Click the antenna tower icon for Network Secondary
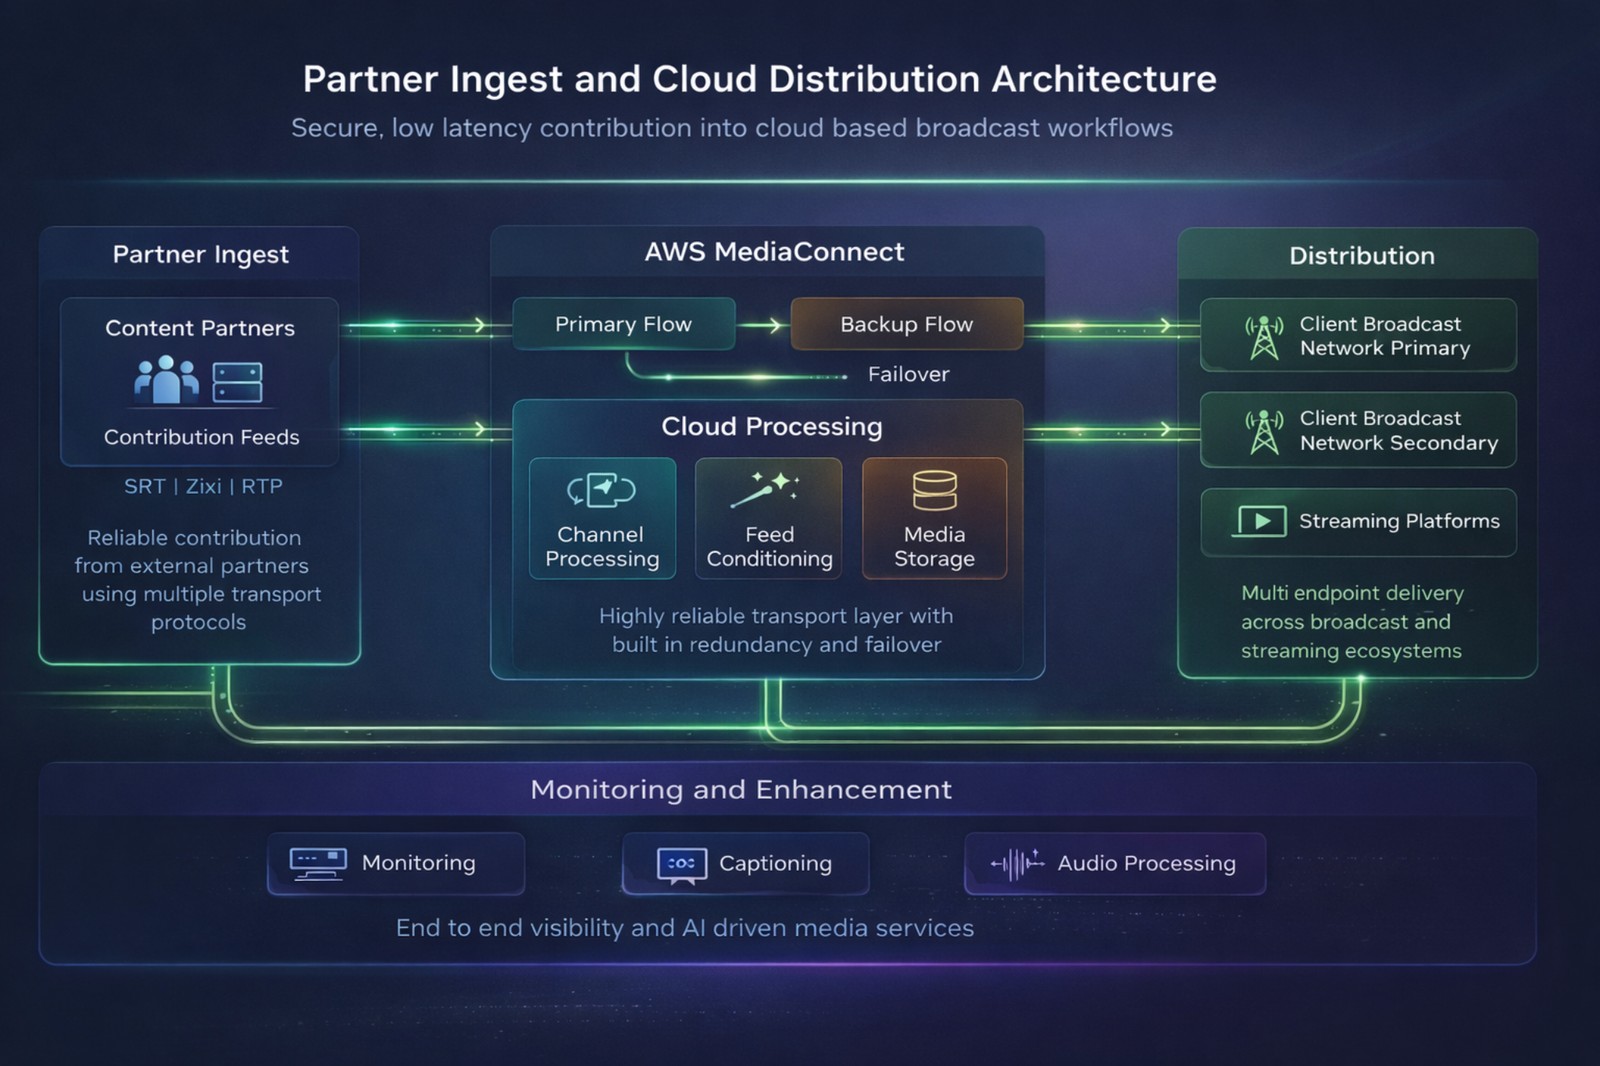Image resolution: width=1600 pixels, height=1066 pixels. click(x=1264, y=431)
